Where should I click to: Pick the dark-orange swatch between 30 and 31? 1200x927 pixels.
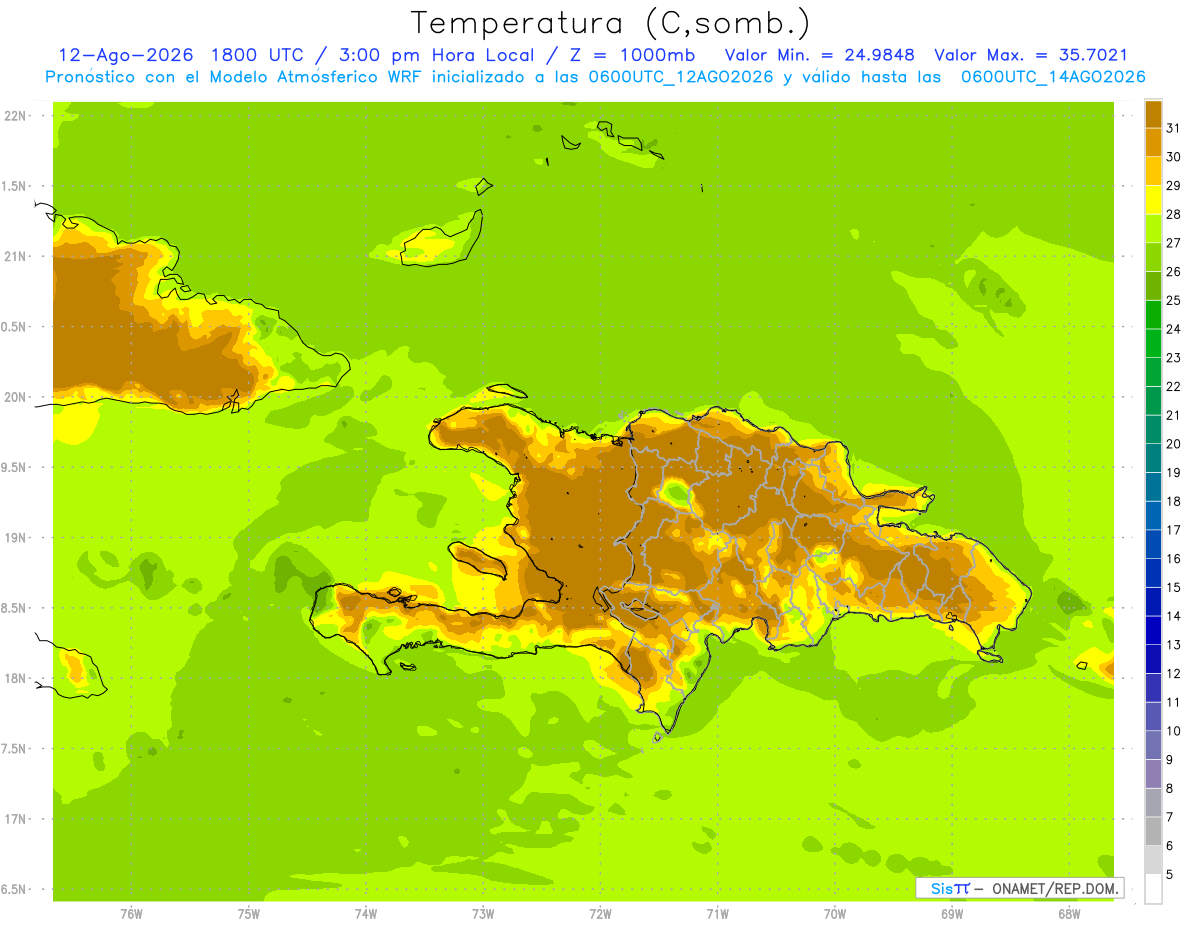coord(1154,142)
